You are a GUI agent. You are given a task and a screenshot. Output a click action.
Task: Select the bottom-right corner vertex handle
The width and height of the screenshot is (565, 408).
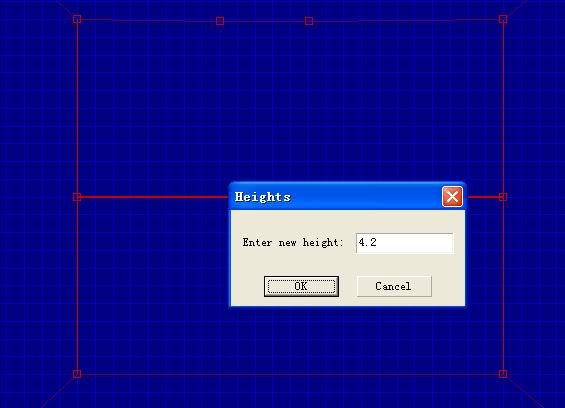[503, 374]
